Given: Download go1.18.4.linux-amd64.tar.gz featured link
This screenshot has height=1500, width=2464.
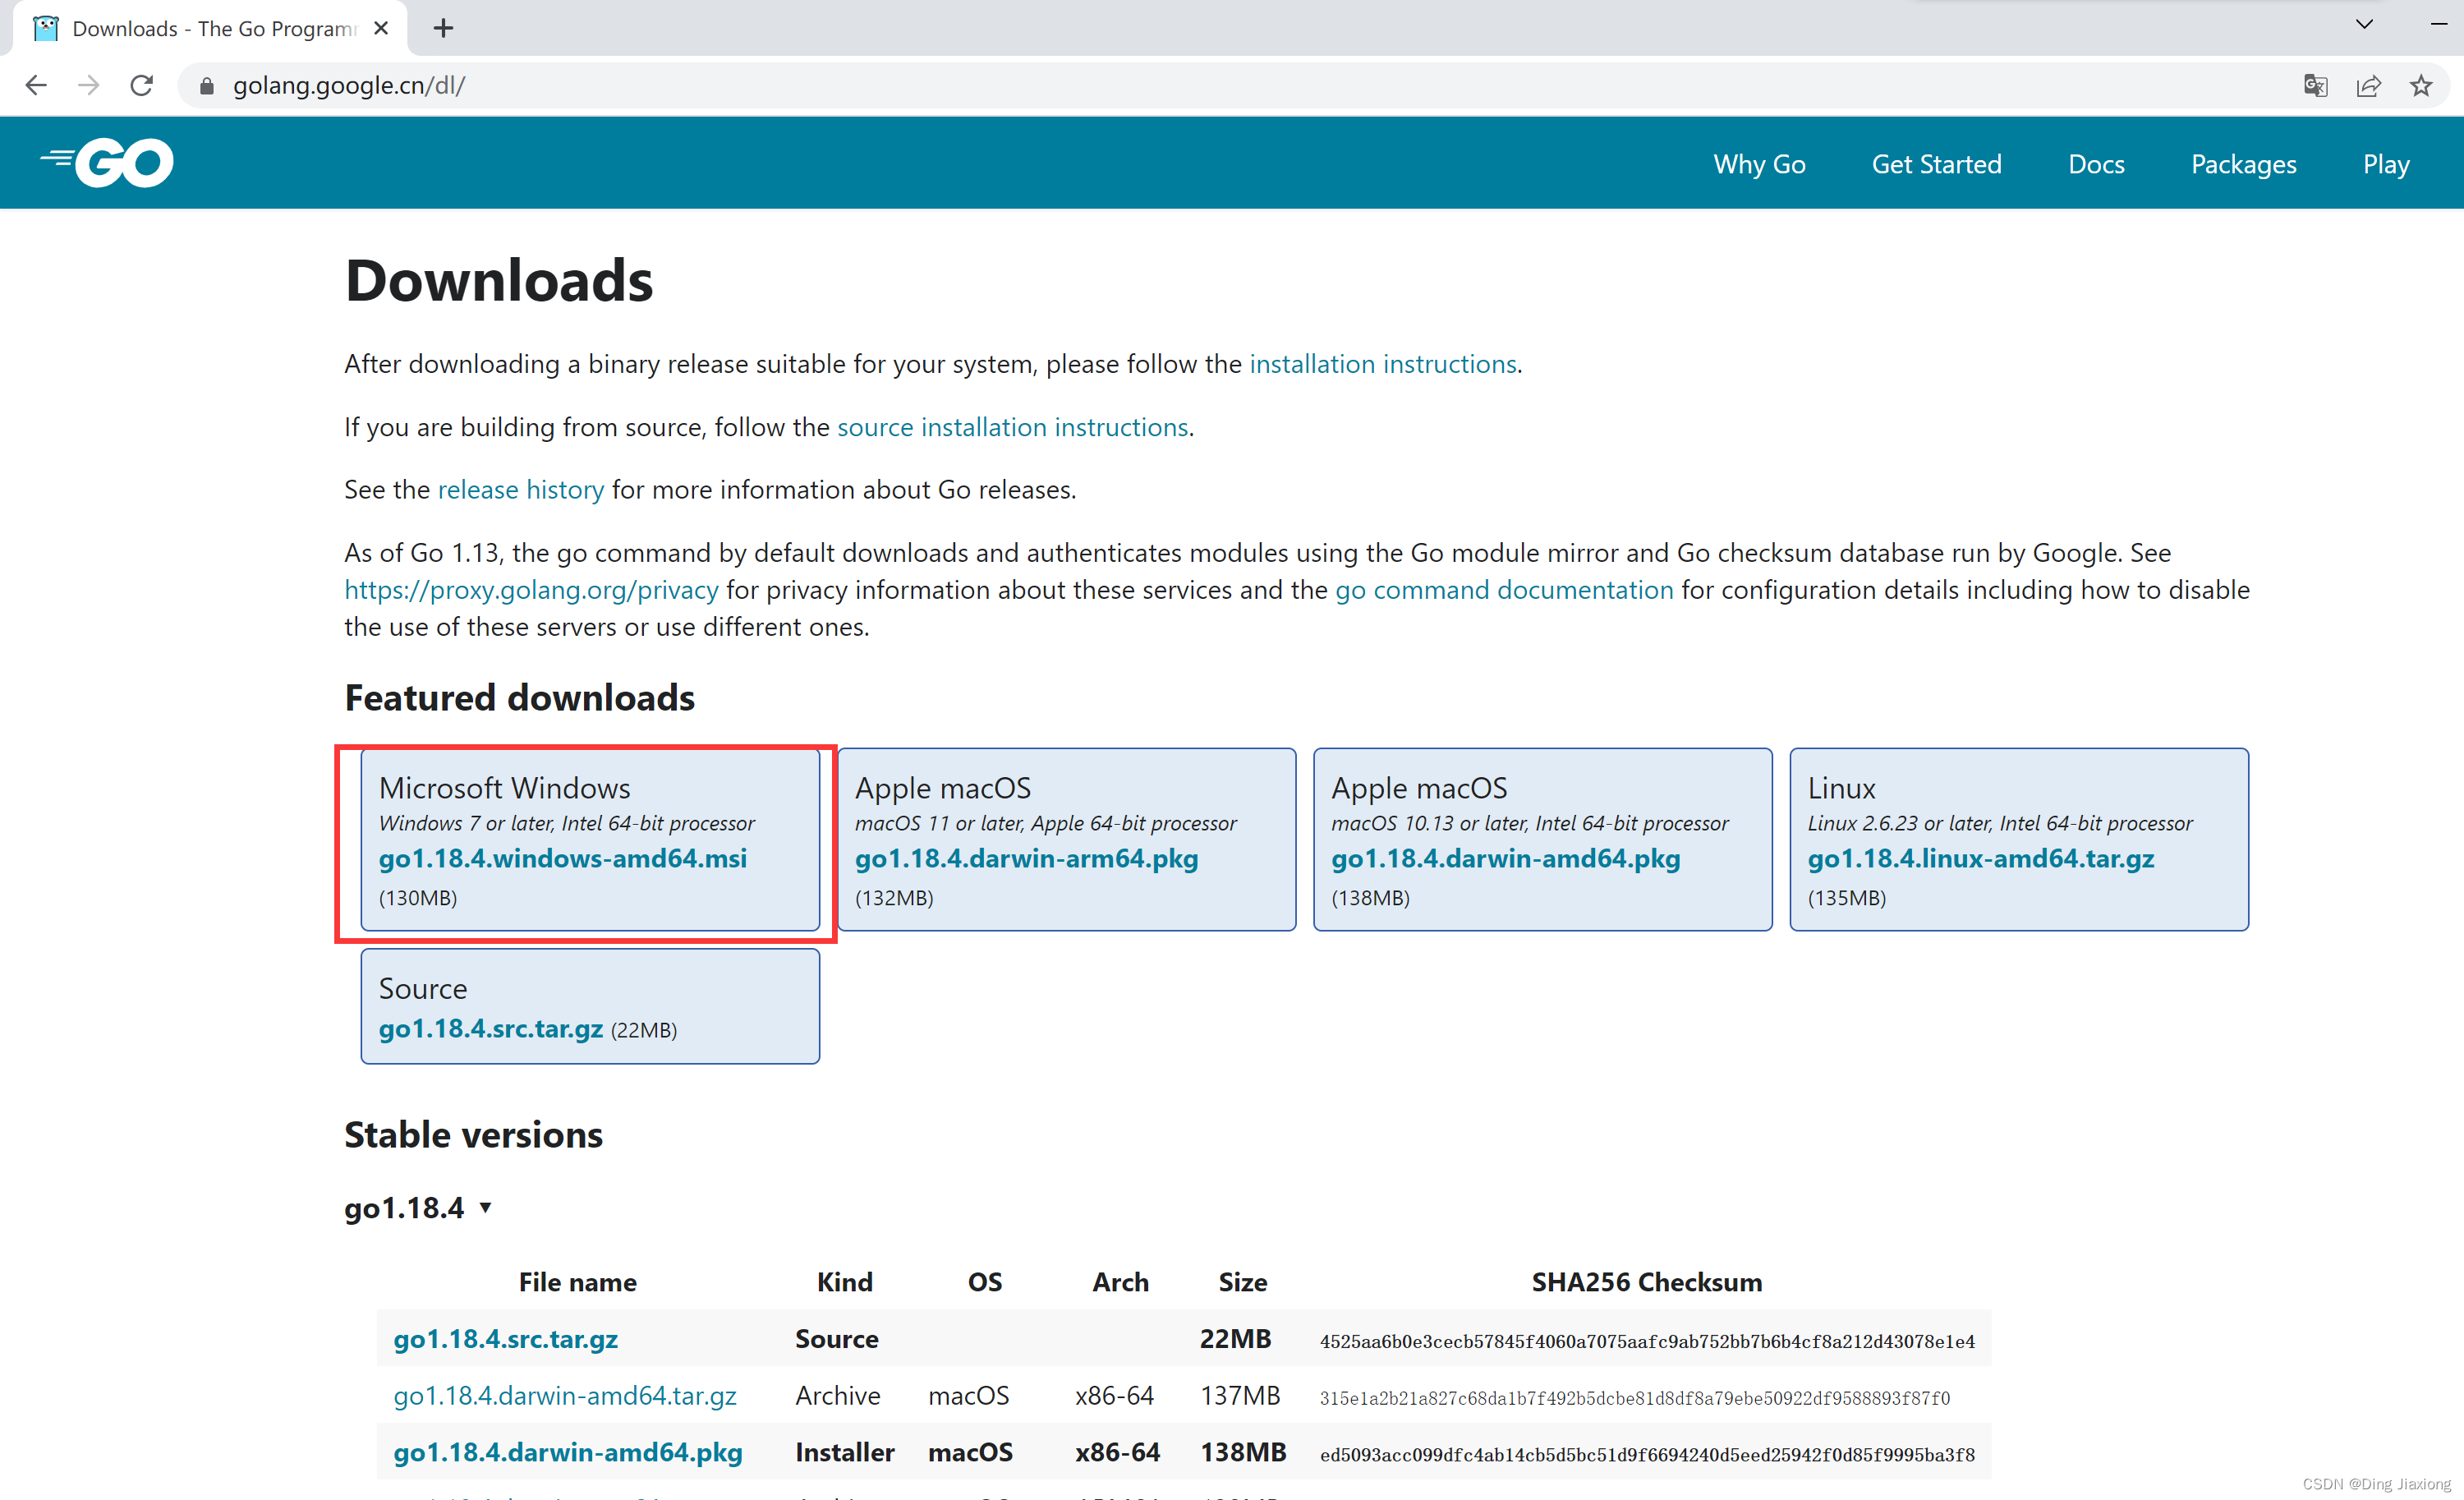Looking at the screenshot, I should (x=1980, y=858).
